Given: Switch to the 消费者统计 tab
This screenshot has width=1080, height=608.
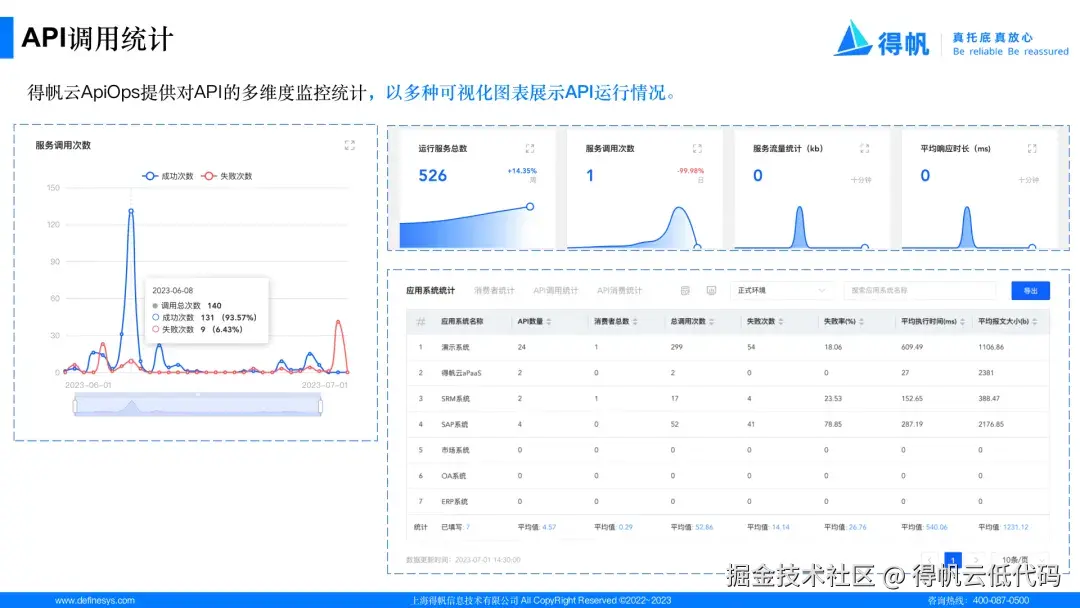Looking at the screenshot, I should (x=494, y=290).
